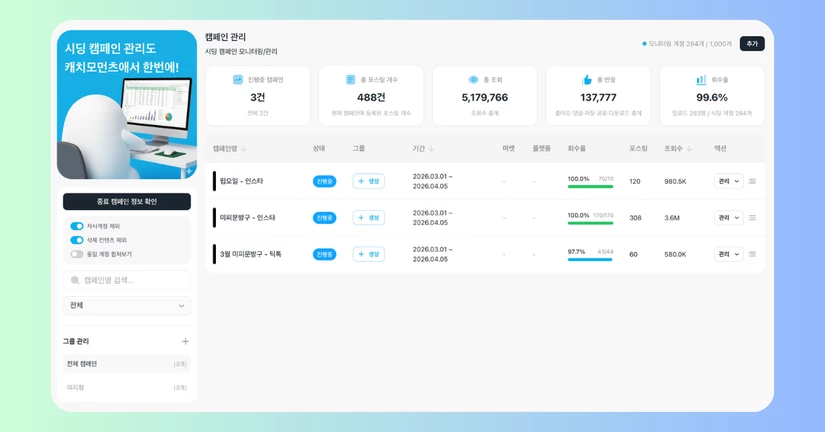Click the bar chart icon on 회수율 card

pos(701,79)
